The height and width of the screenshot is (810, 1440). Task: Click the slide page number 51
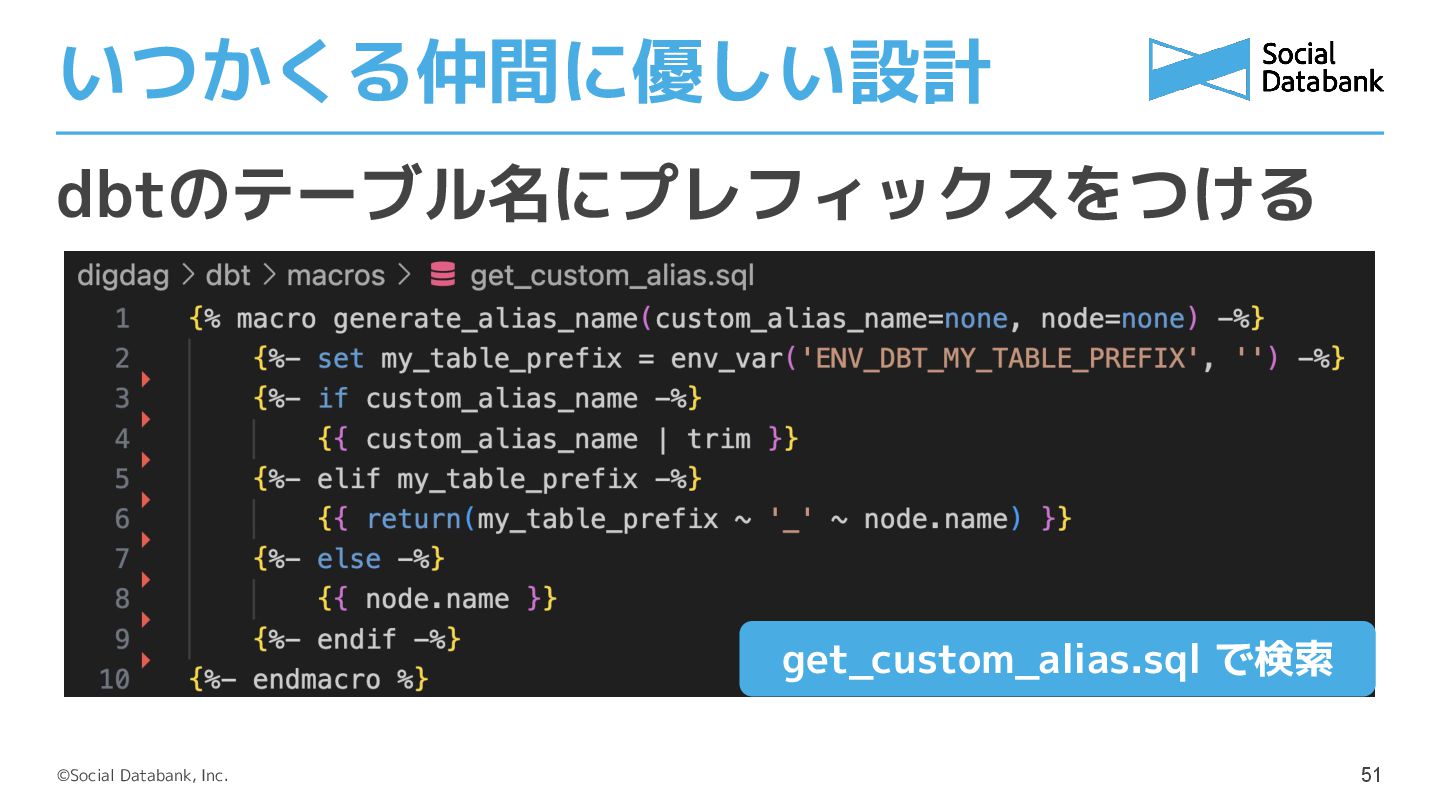pos(1371,775)
